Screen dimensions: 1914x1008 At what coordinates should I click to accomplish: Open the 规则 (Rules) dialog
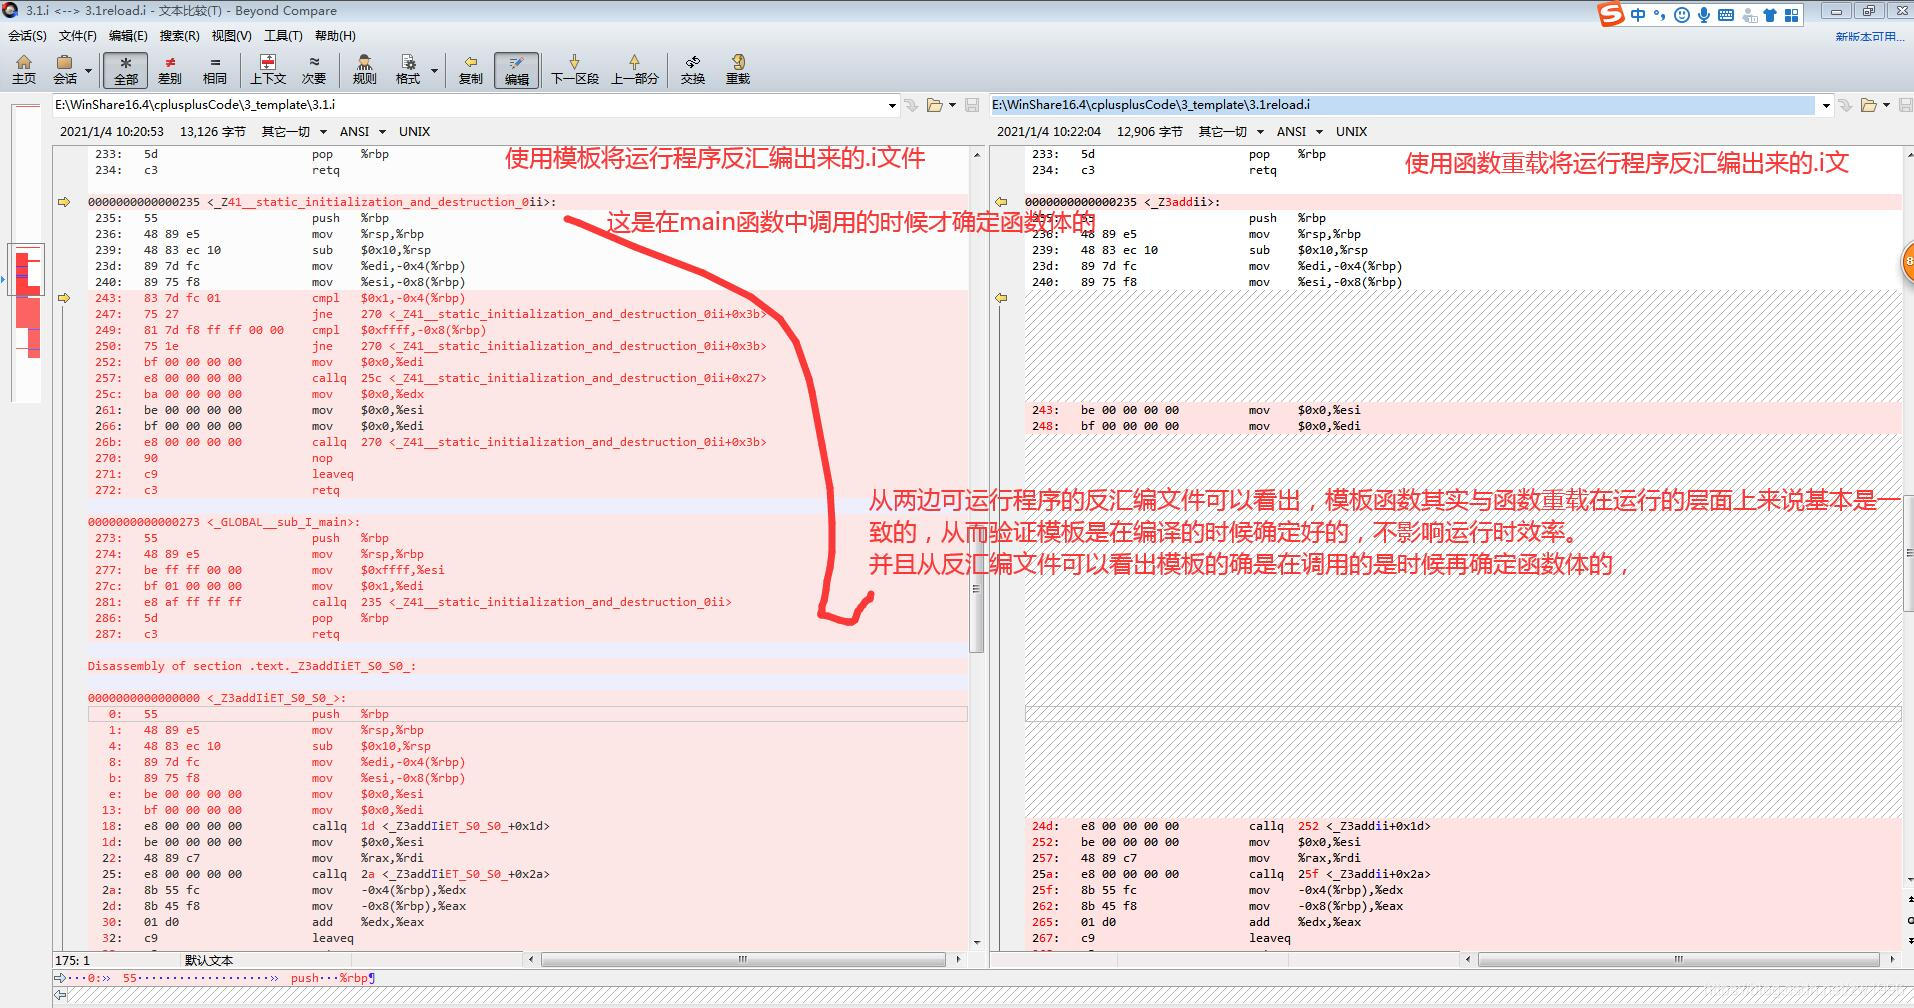click(x=365, y=70)
